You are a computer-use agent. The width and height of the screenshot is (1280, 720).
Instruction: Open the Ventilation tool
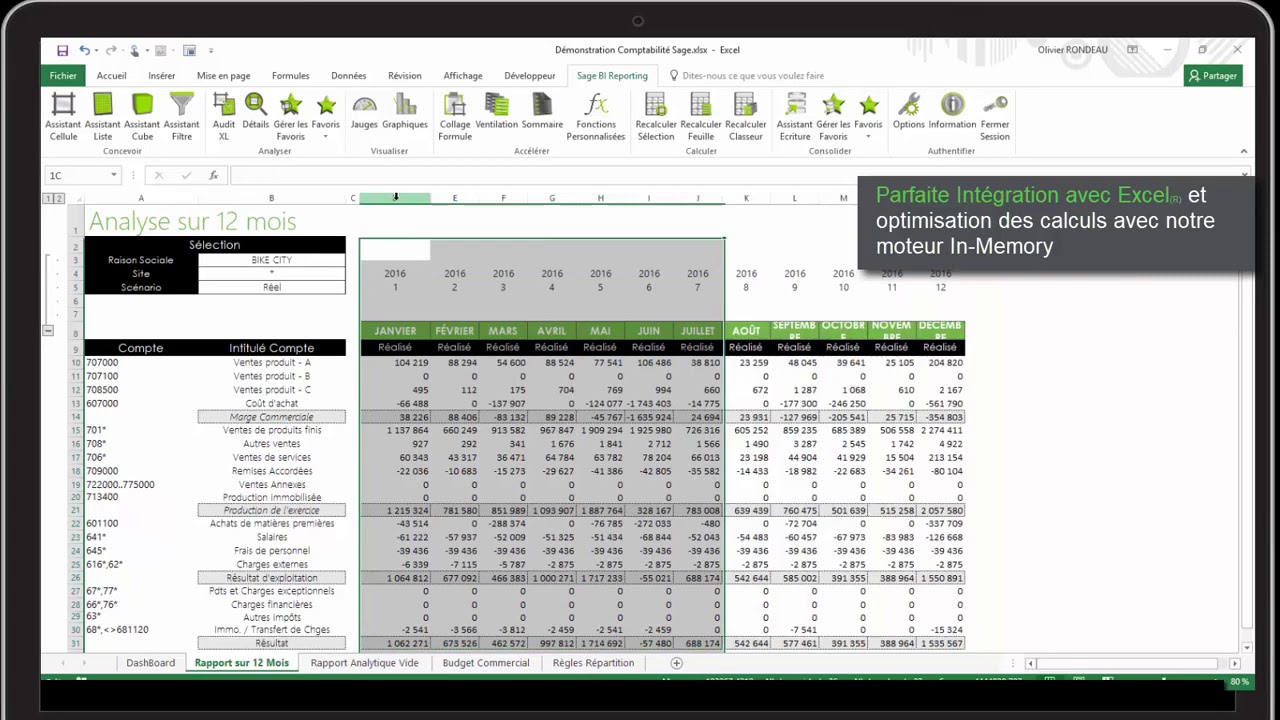(x=497, y=111)
